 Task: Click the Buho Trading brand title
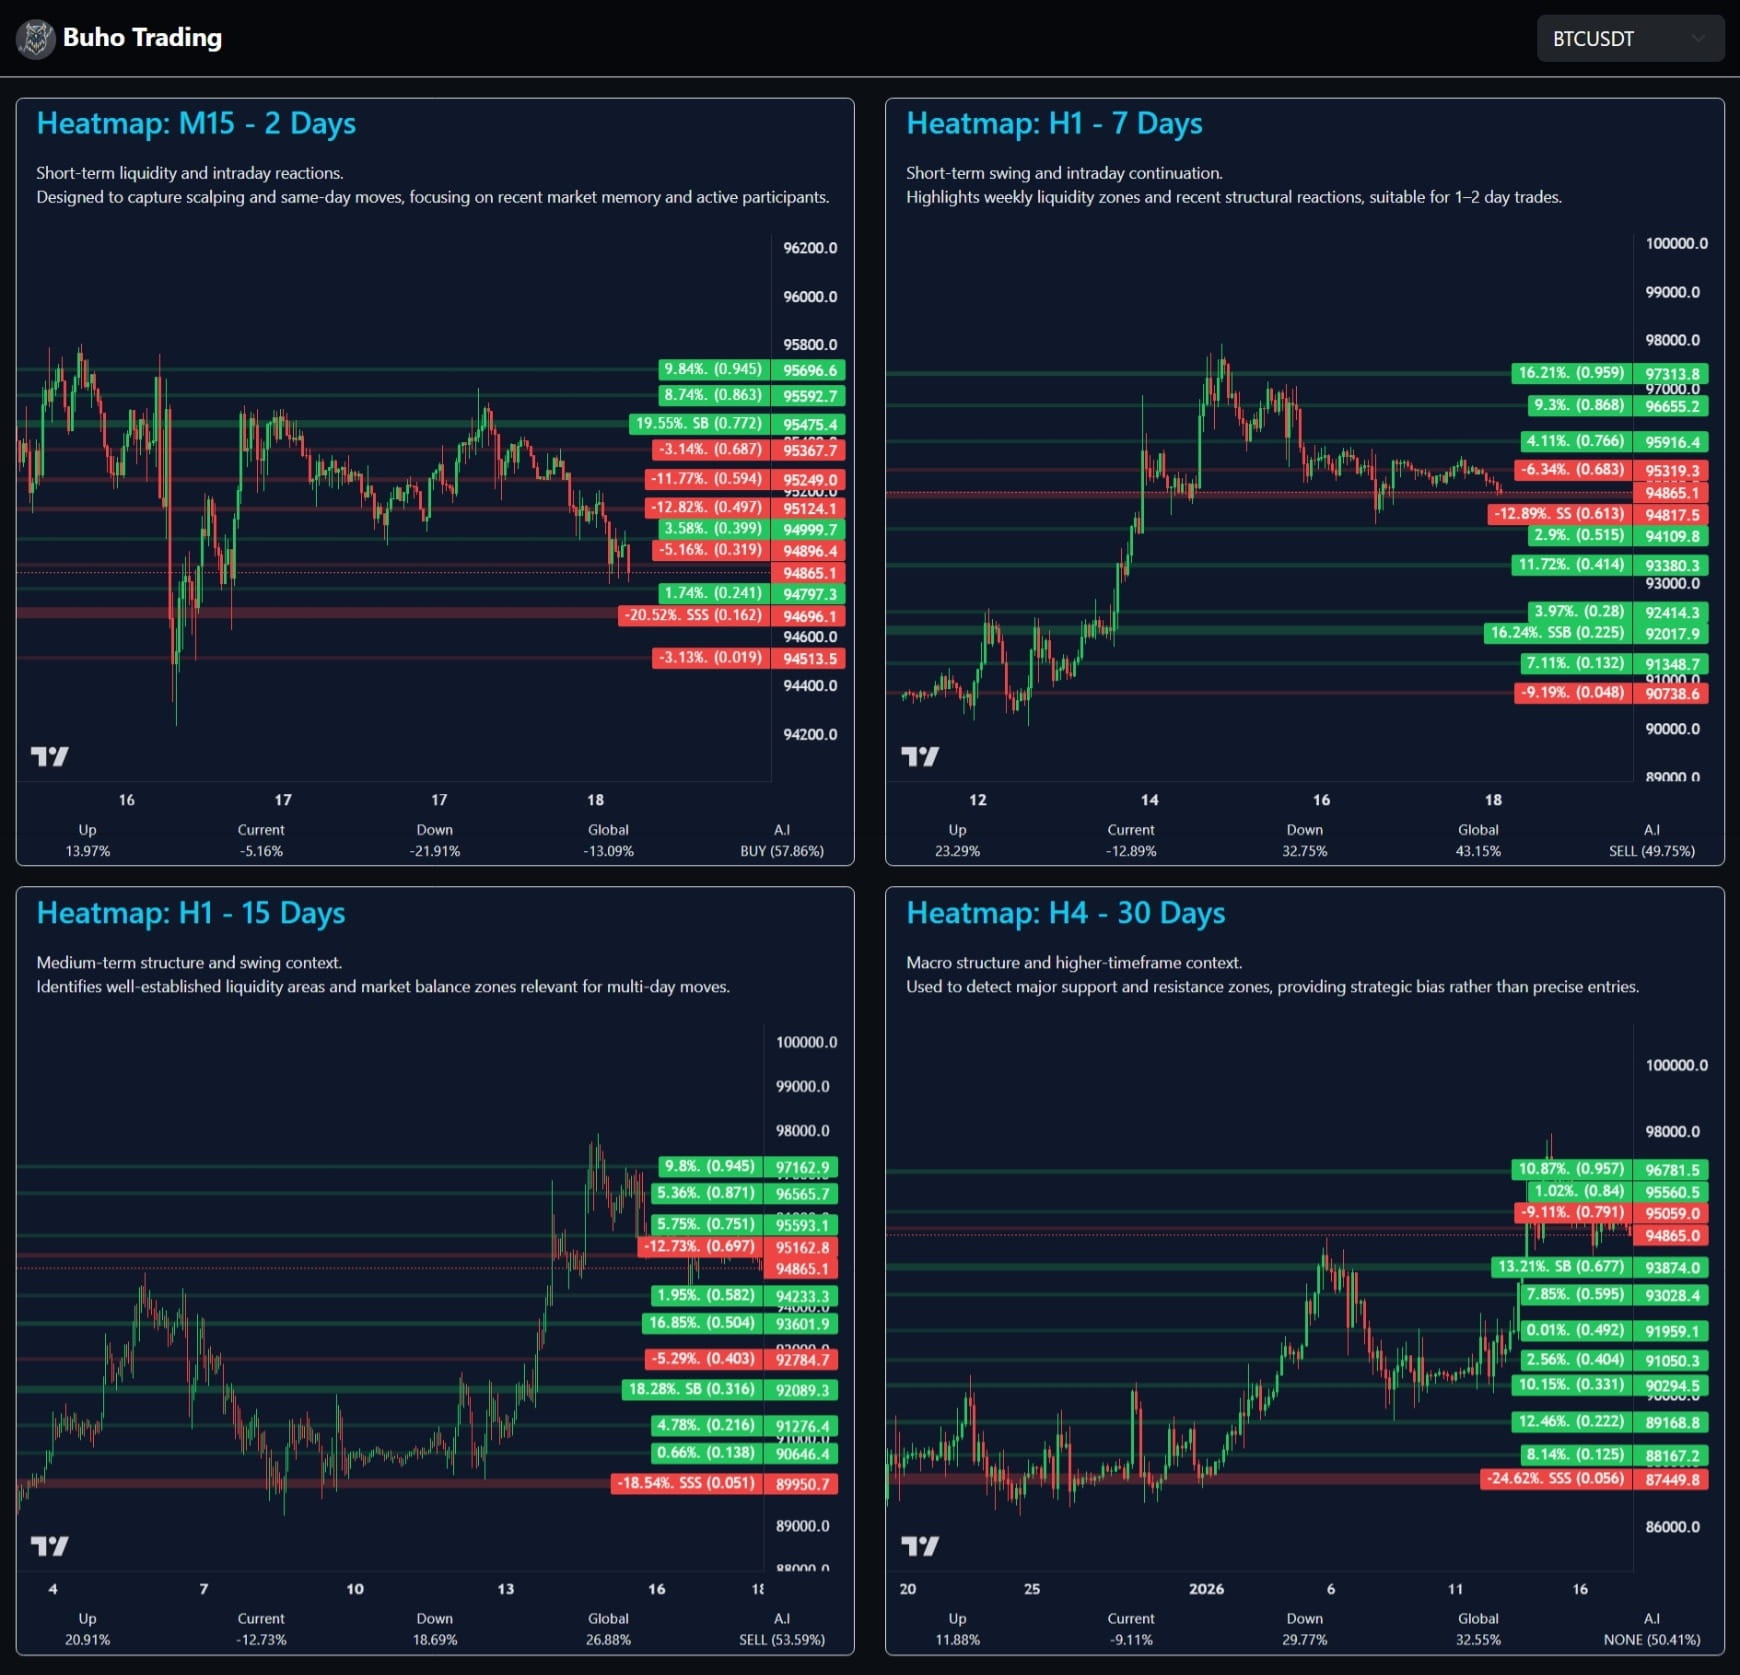point(142,38)
